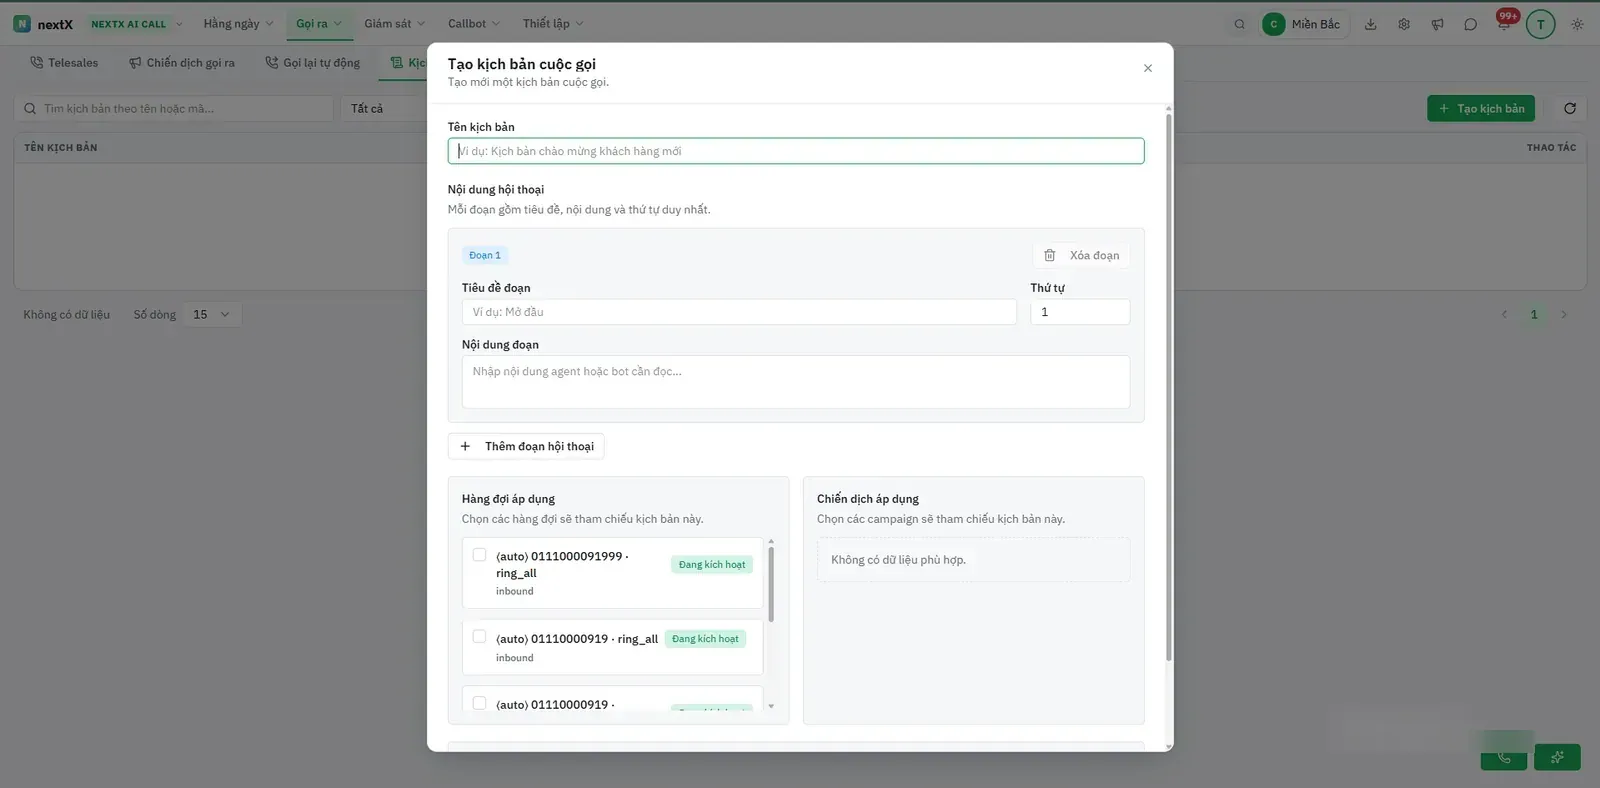Select the Miền Bắc region selector
Viewport: 1600px width, 788px height.
[x=1305, y=24]
